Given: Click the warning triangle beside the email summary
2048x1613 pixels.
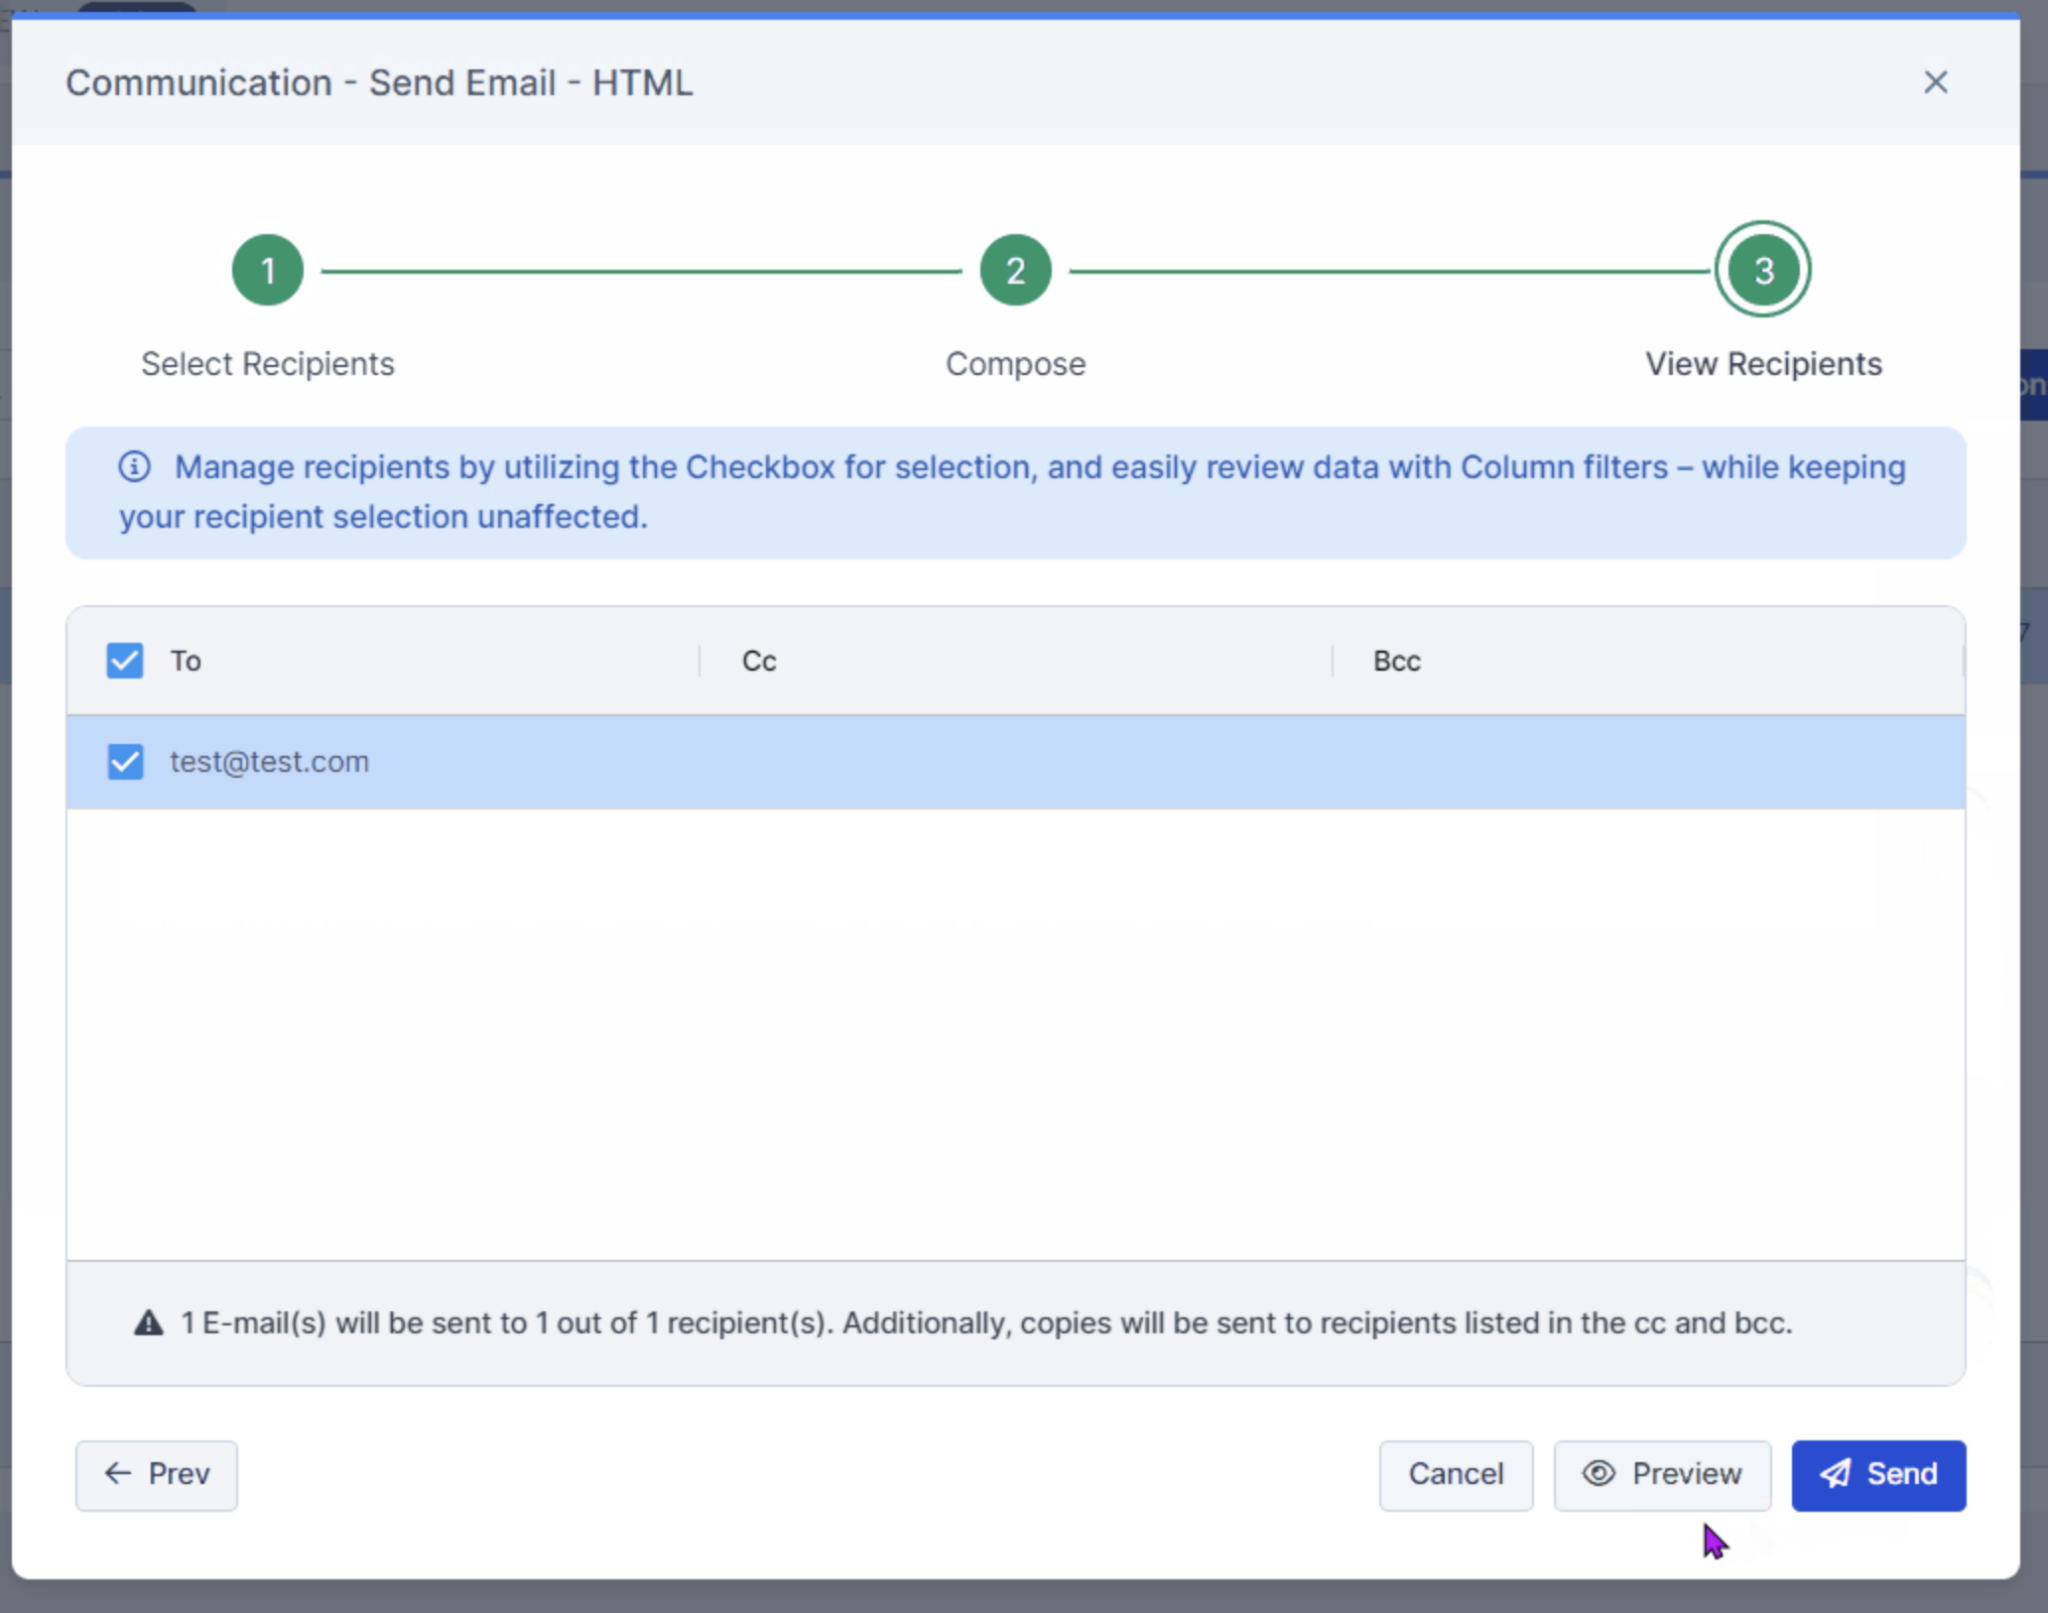Looking at the screenshot, I should [147, 1322].
